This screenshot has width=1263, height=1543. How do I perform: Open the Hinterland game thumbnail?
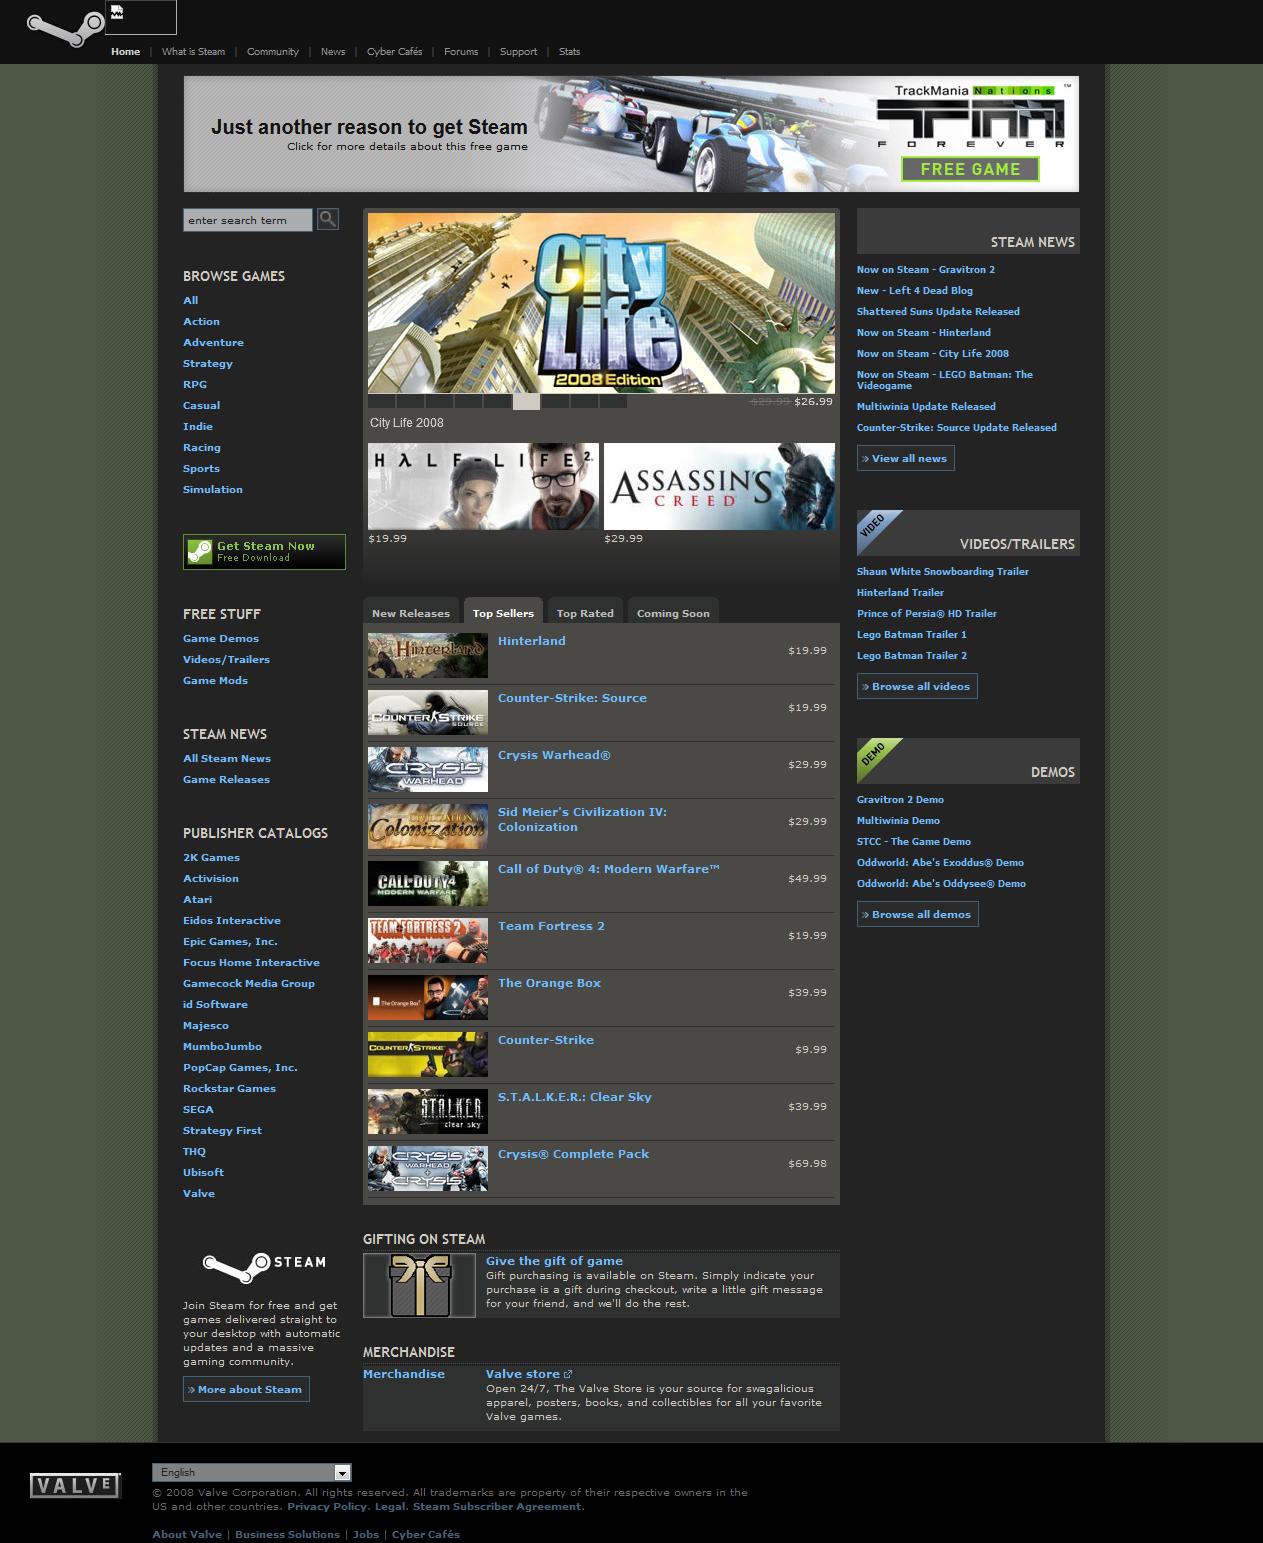click(x=428, y=656)
